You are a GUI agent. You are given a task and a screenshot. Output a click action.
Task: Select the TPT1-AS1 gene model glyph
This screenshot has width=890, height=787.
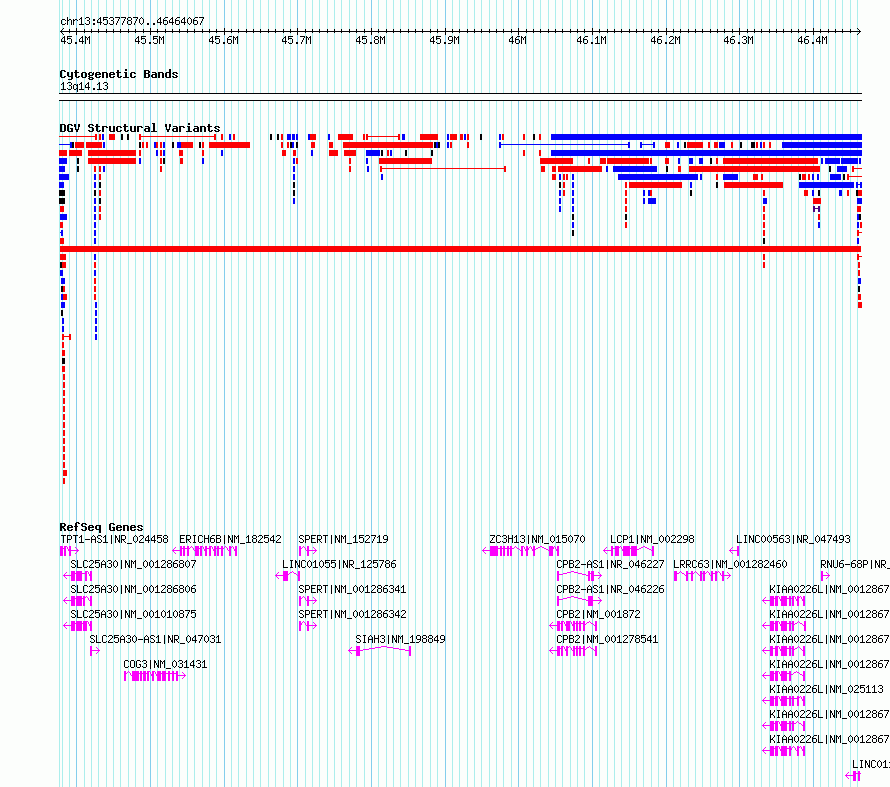(69, 551)
